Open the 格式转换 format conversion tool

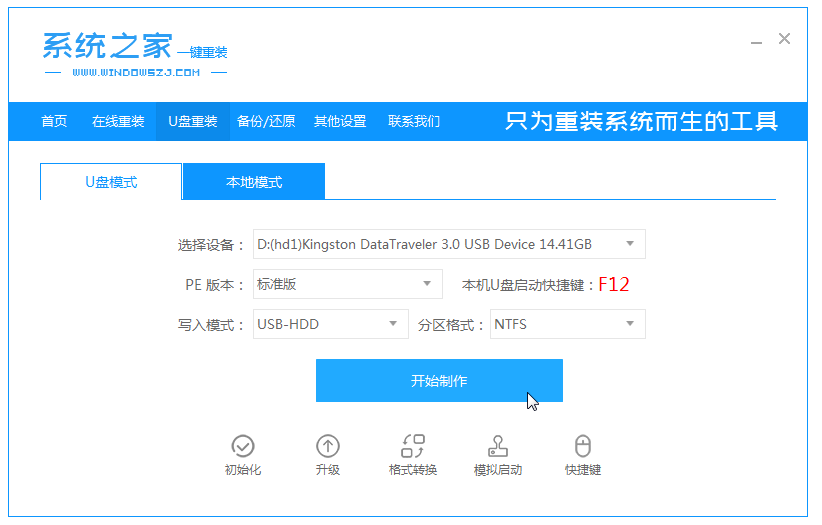[x=412, y=446]
